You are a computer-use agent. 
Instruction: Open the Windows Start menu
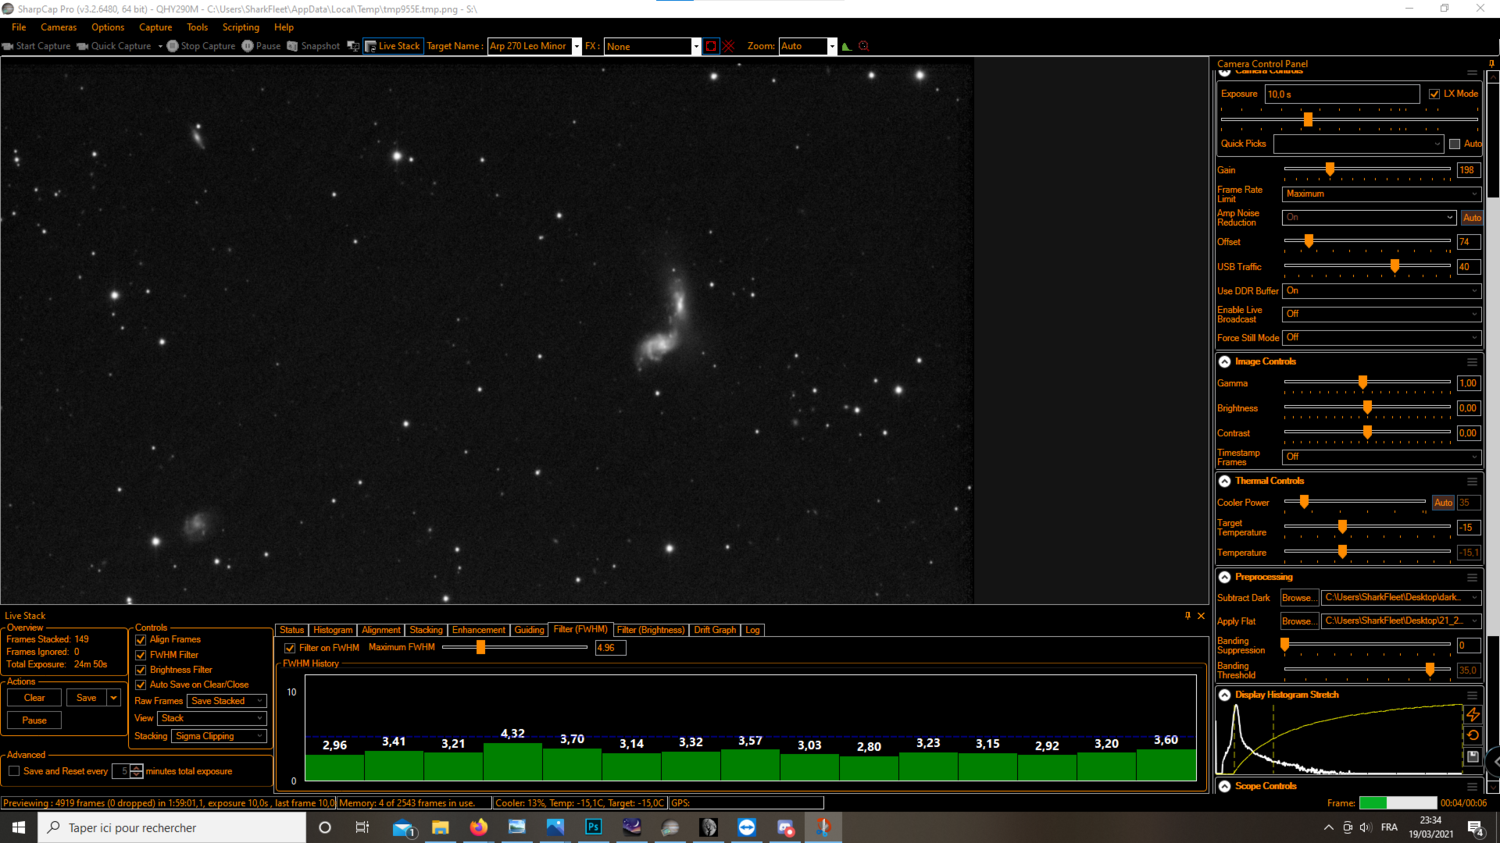(x=18, y=827)
